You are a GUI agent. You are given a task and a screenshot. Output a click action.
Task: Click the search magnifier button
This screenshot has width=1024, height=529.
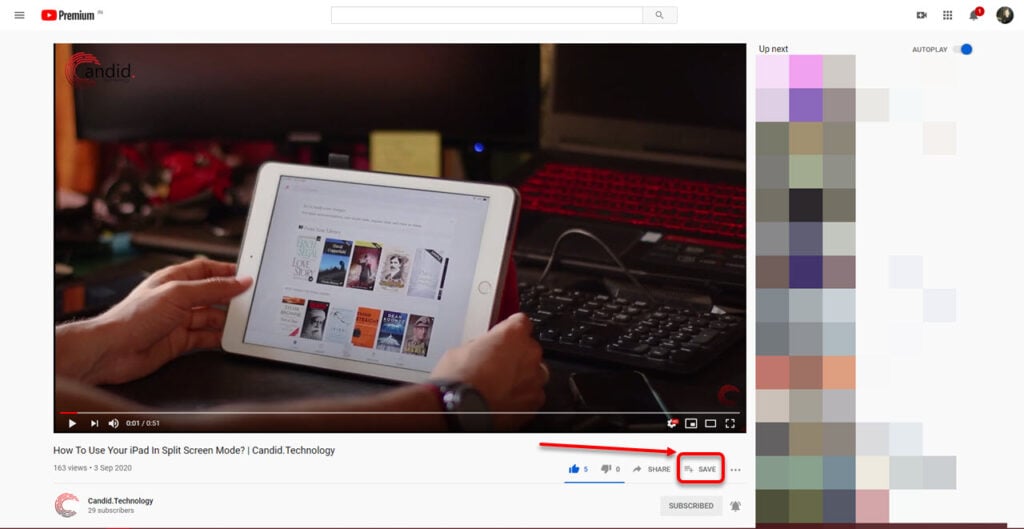660,15
